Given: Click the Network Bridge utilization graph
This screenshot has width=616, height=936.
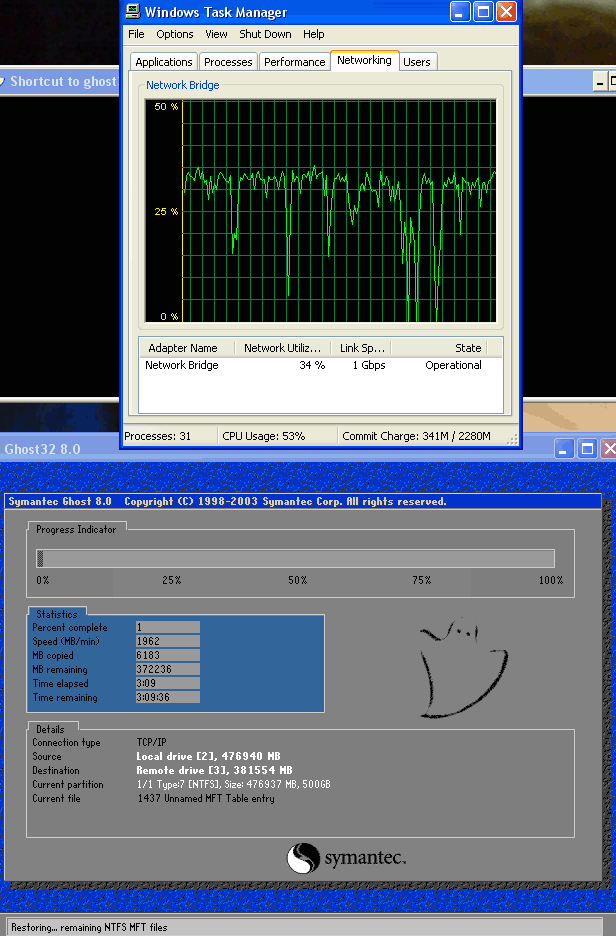Looking at the screenshot, I should [321, 211].
